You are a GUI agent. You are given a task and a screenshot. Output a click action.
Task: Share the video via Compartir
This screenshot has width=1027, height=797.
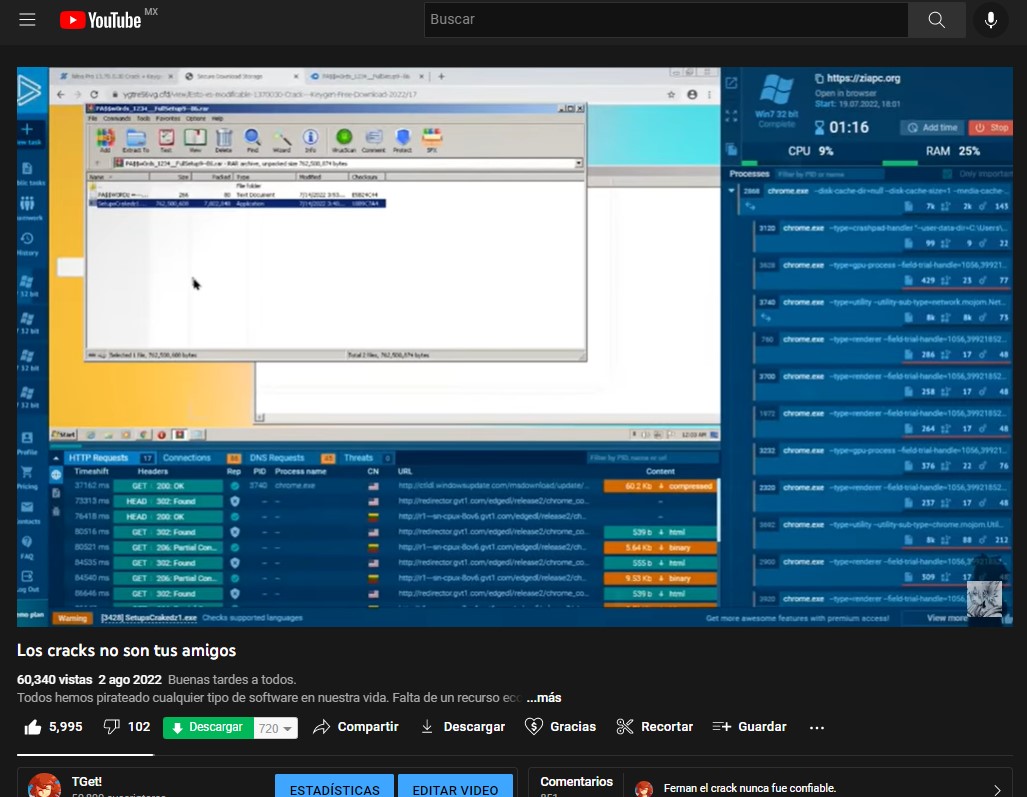click(x=356, y=727)
